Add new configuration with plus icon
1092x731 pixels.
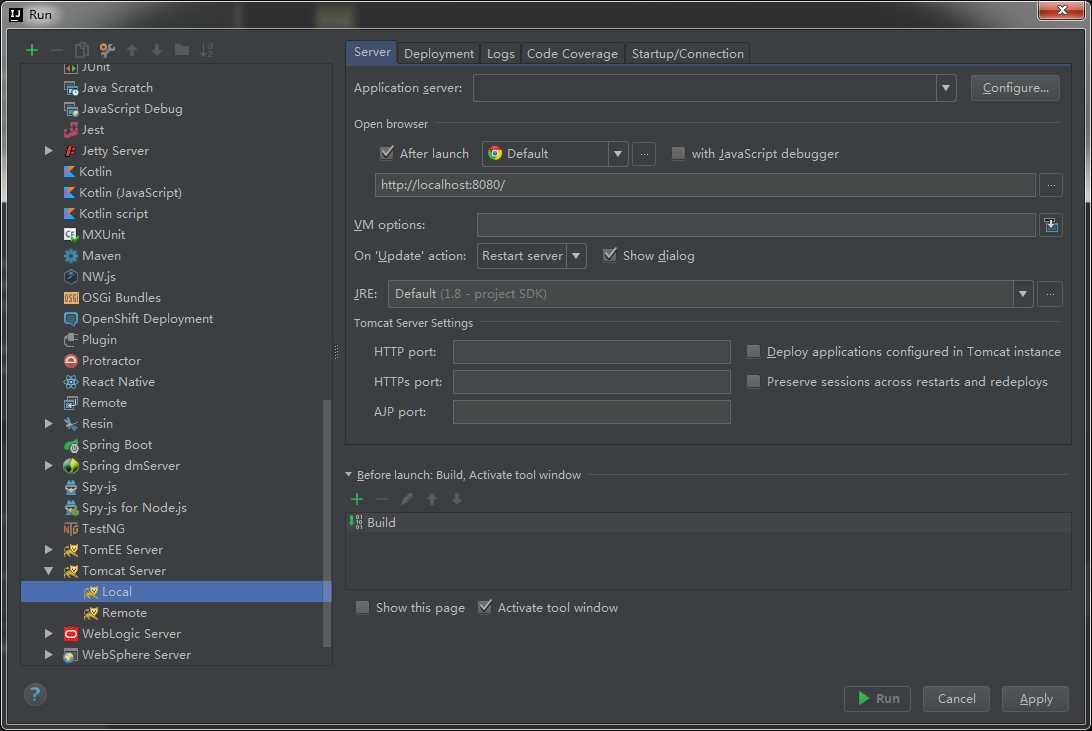(x=32, y=49)
